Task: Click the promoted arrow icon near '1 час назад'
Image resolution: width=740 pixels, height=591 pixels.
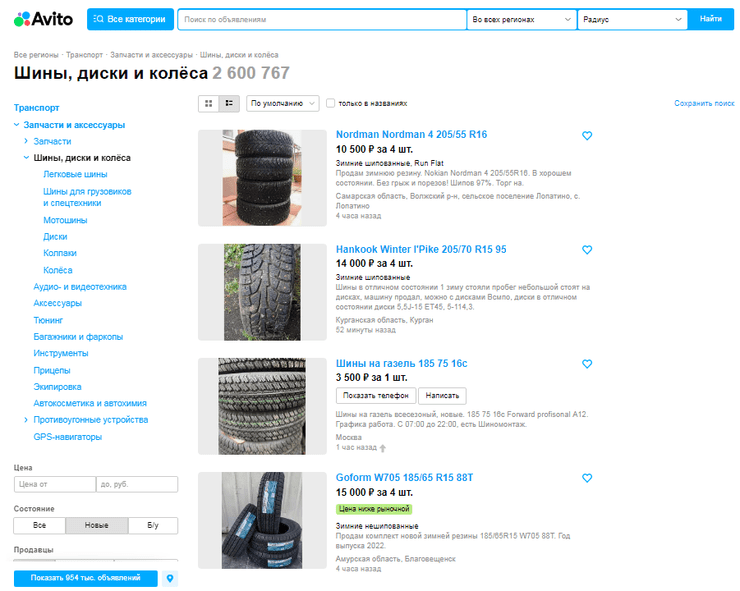Action: click(383, 448)
